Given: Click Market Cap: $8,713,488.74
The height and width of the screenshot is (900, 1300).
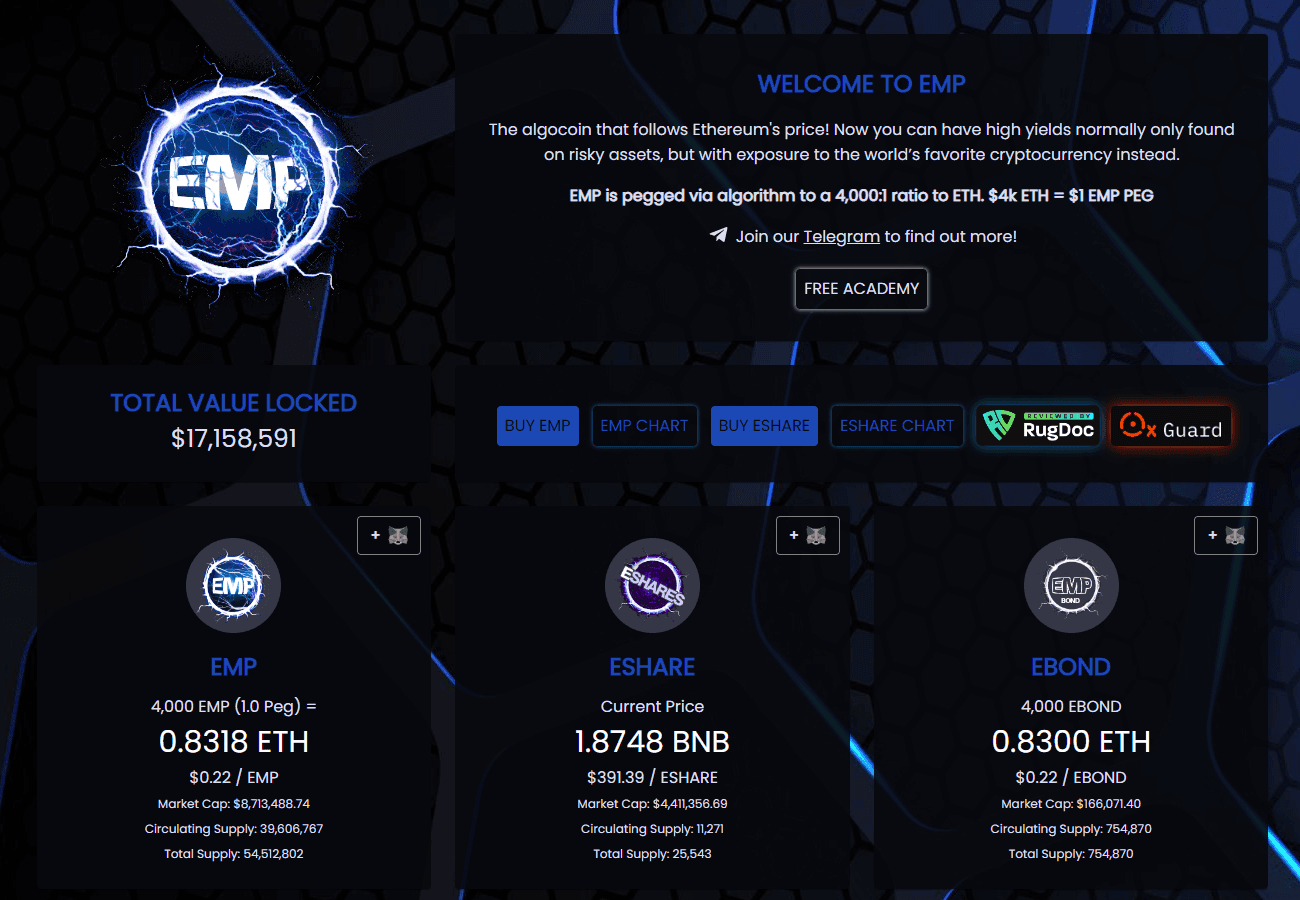Looking at the screenshot, I should [234, 804].
